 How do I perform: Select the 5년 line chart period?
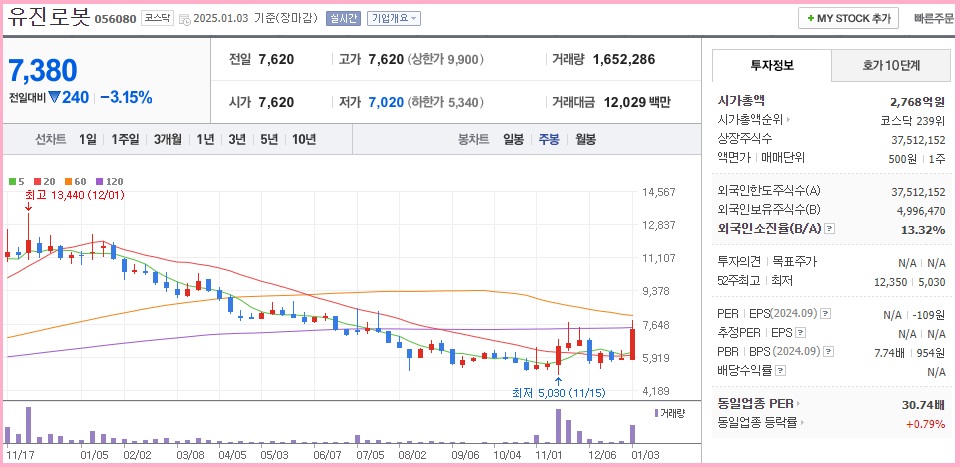pos(269,140)
